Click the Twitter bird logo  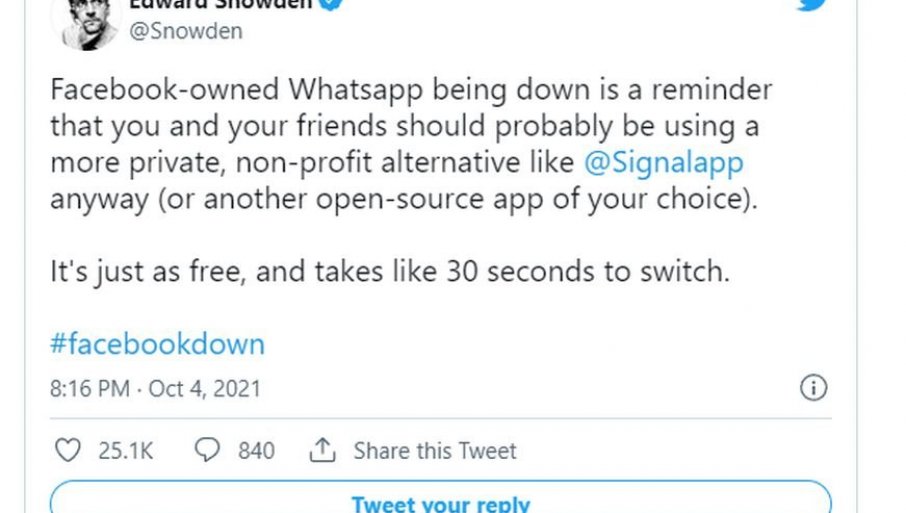[x=811, y=4]
